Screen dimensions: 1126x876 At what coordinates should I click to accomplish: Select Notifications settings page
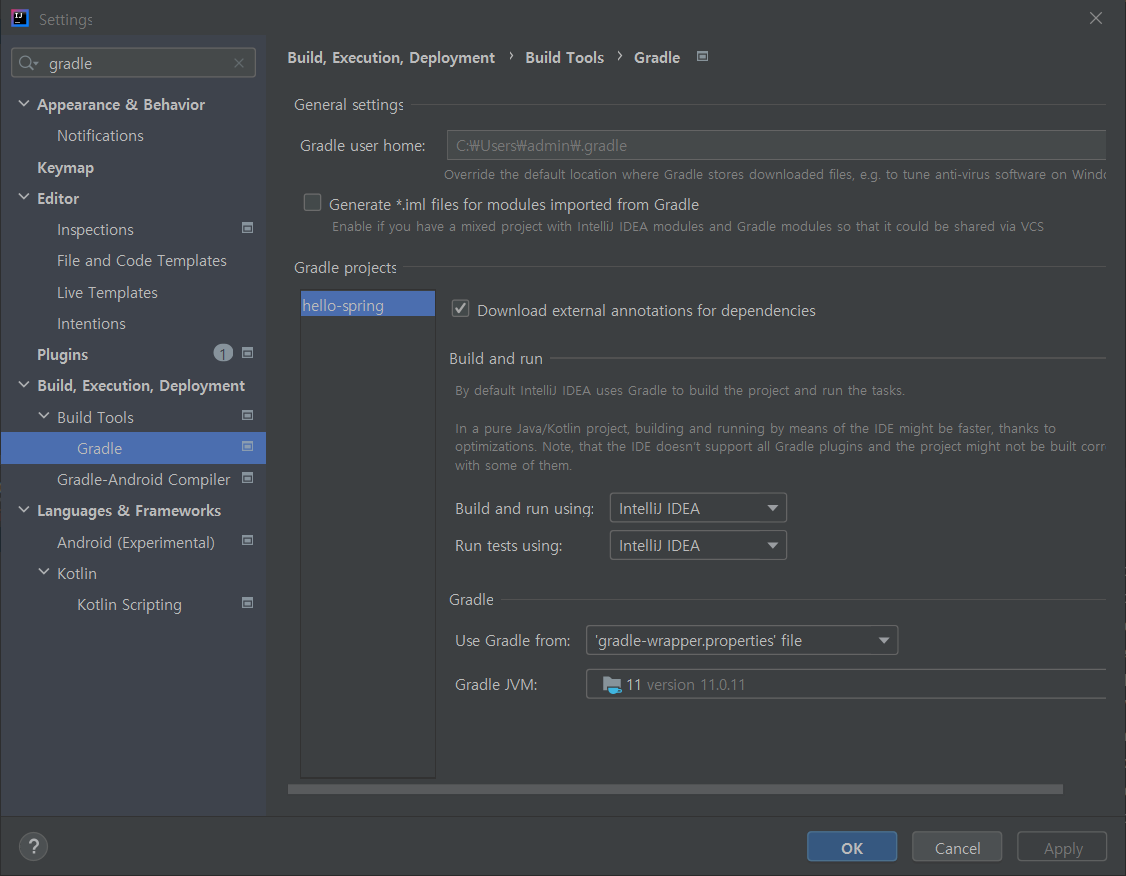click(101, 136)
